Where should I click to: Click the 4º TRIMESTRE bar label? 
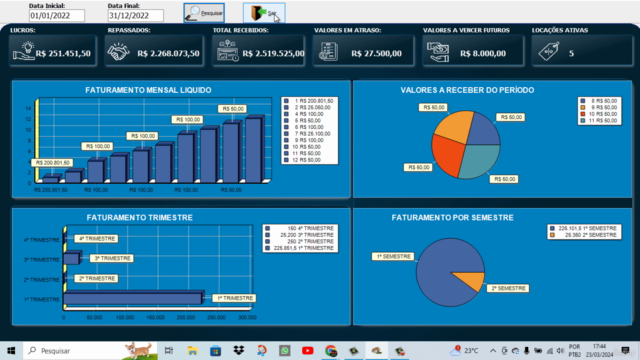point(96,238)
